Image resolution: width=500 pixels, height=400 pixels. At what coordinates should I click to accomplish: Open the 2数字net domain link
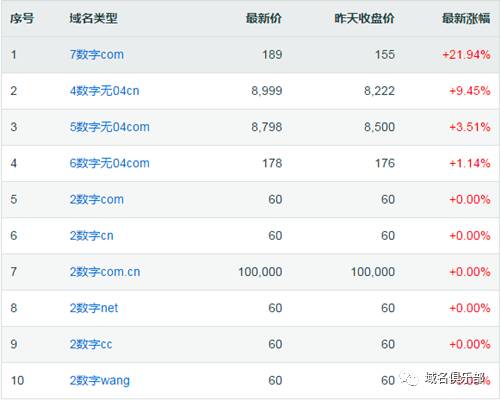[x=94, y=308]
